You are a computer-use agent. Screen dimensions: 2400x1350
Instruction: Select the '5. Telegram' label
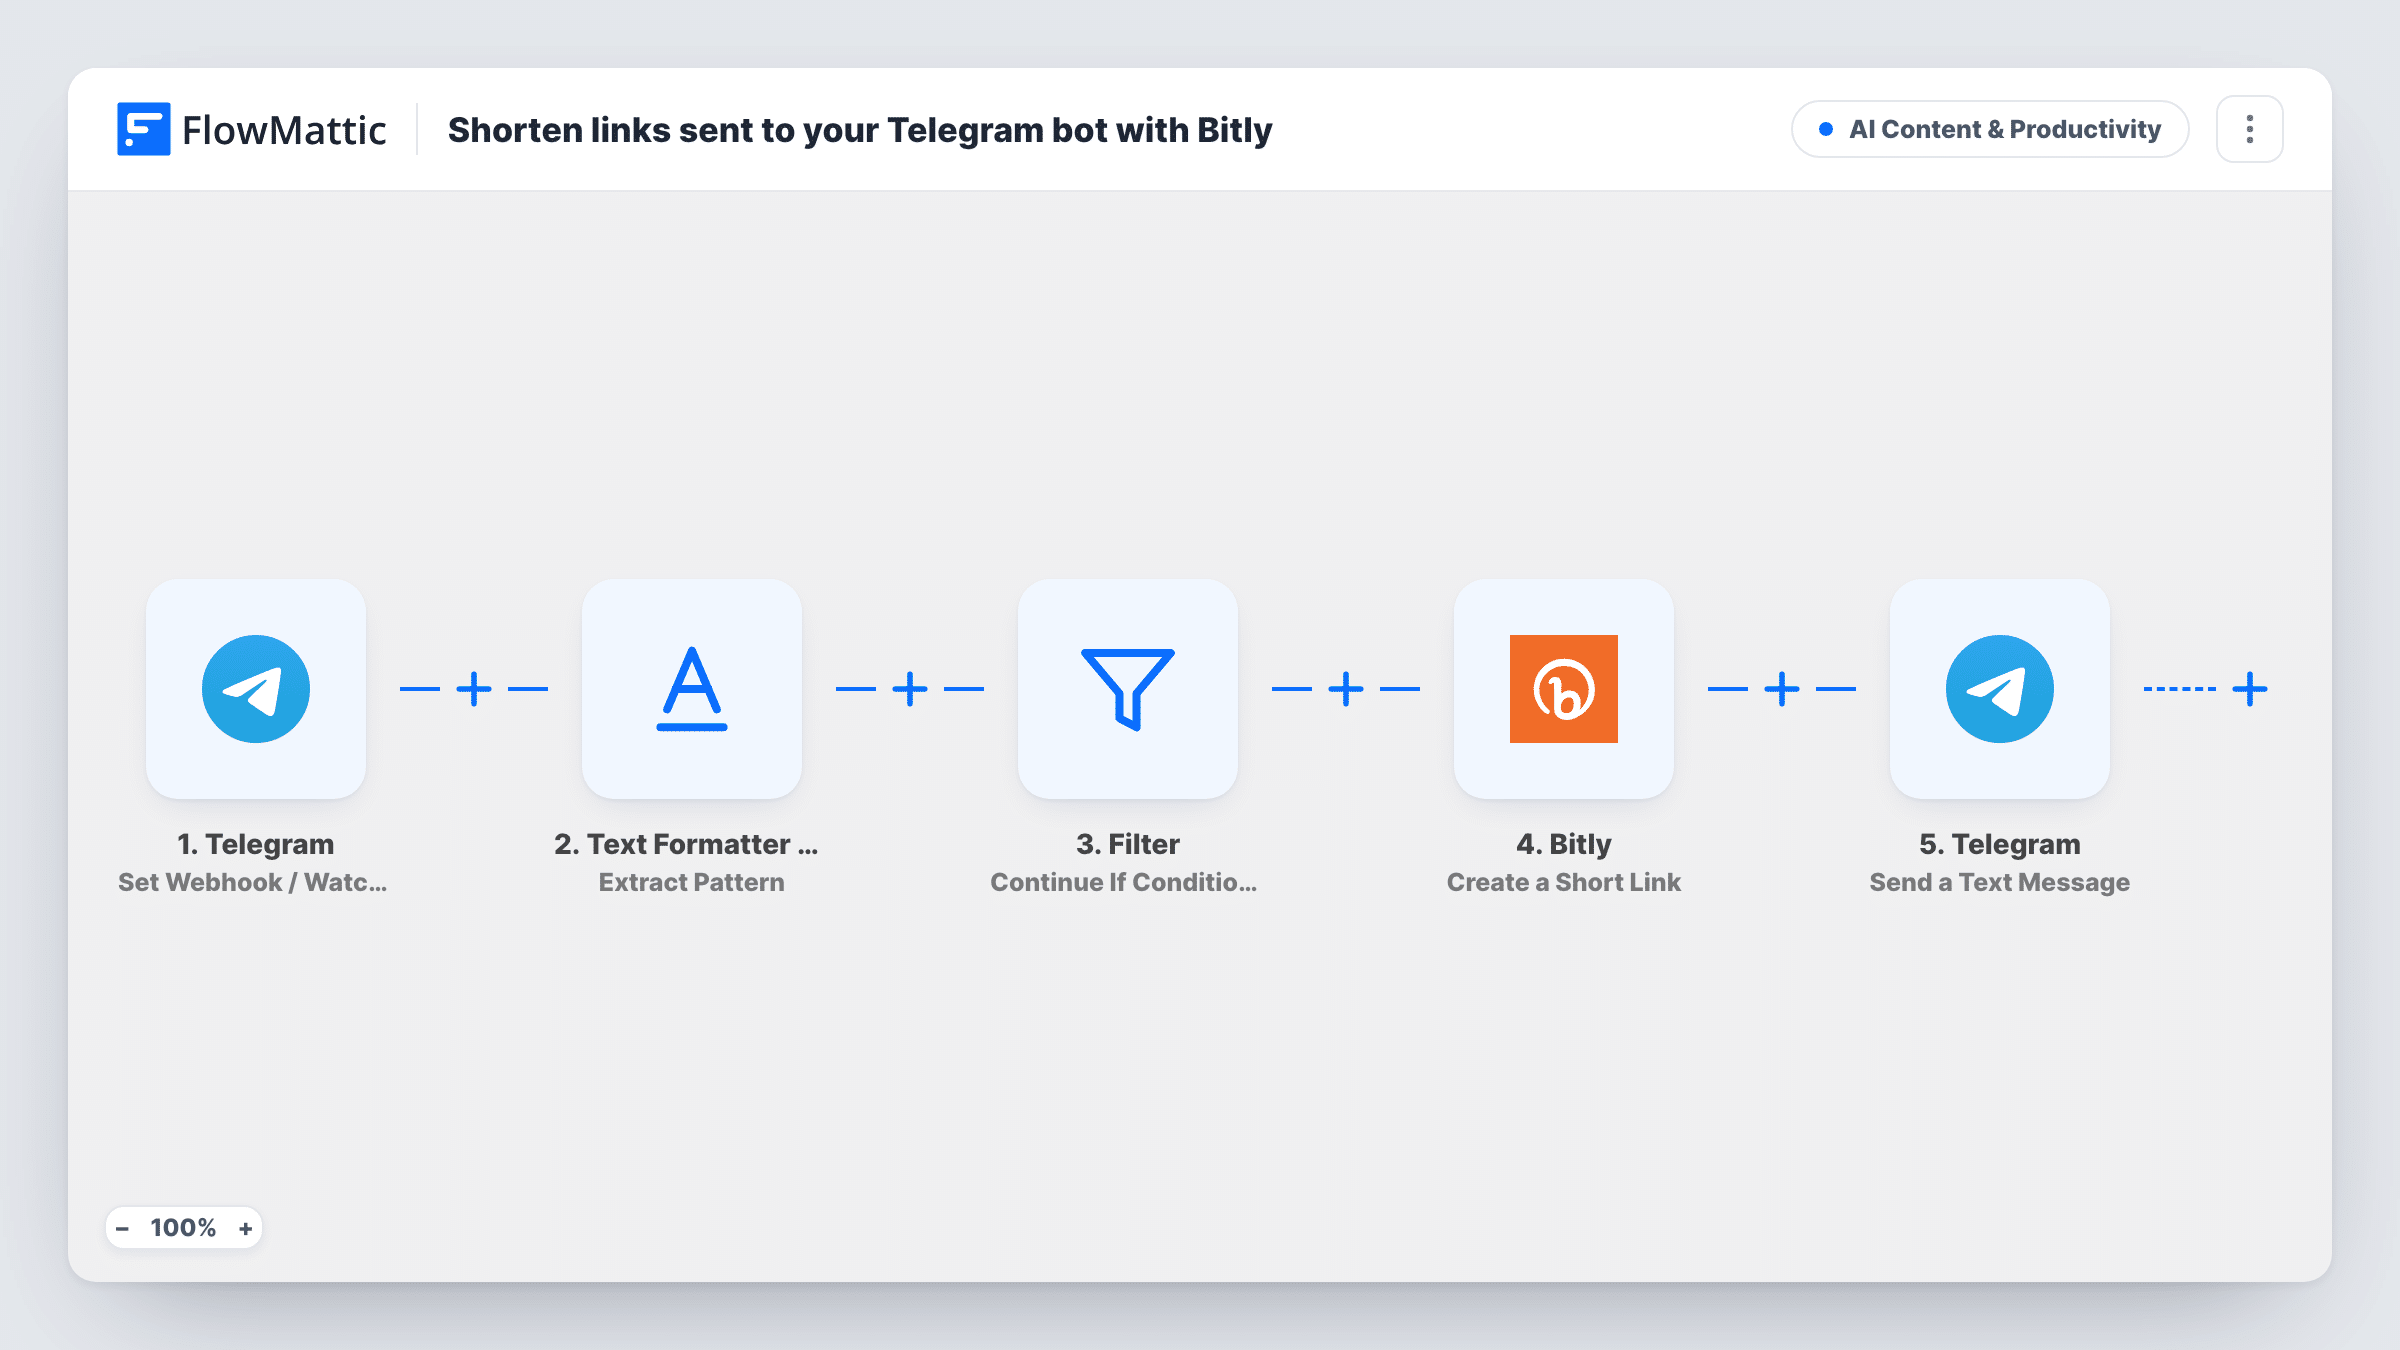coord(2000,844)
